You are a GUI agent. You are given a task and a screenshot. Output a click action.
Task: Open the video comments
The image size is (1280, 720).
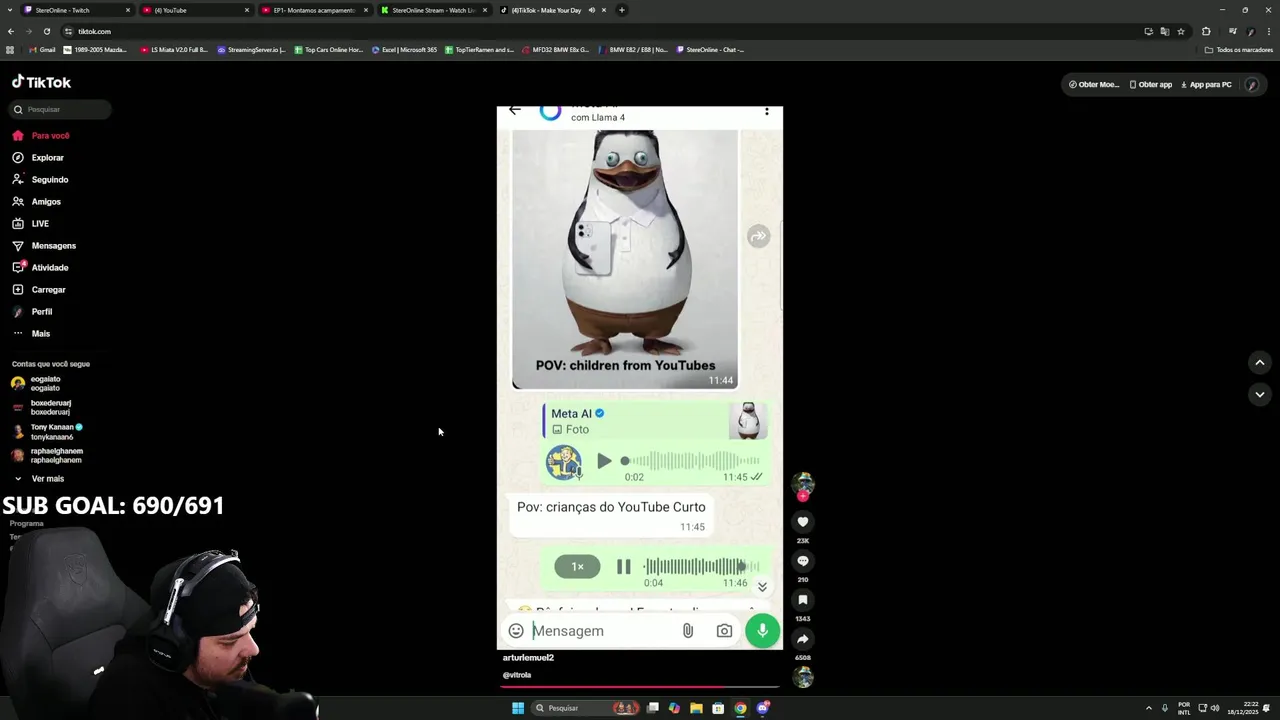pos(802,561)
